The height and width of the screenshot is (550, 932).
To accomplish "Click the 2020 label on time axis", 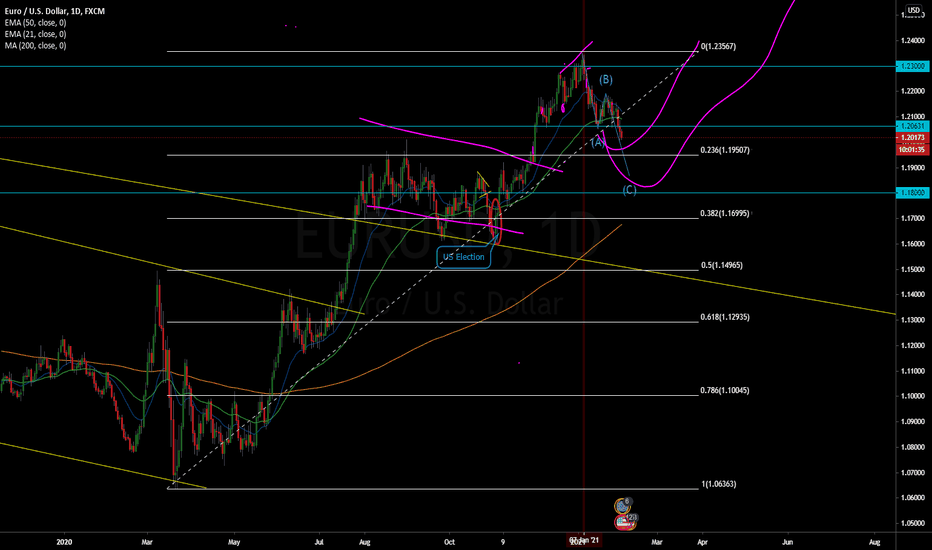I will coord(64,542).
